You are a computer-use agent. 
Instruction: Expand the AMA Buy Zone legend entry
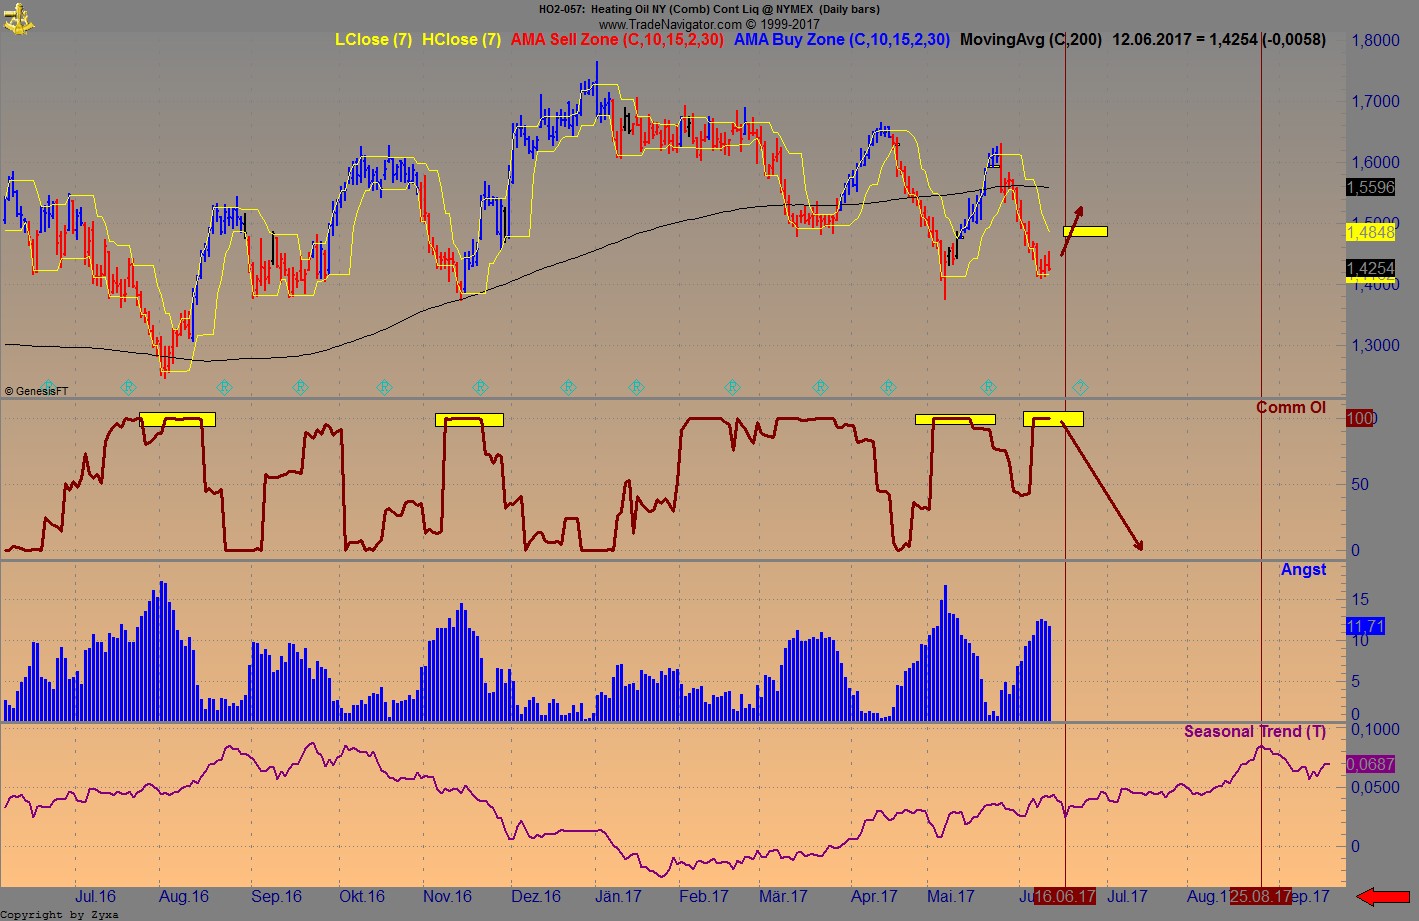(843, 40)
